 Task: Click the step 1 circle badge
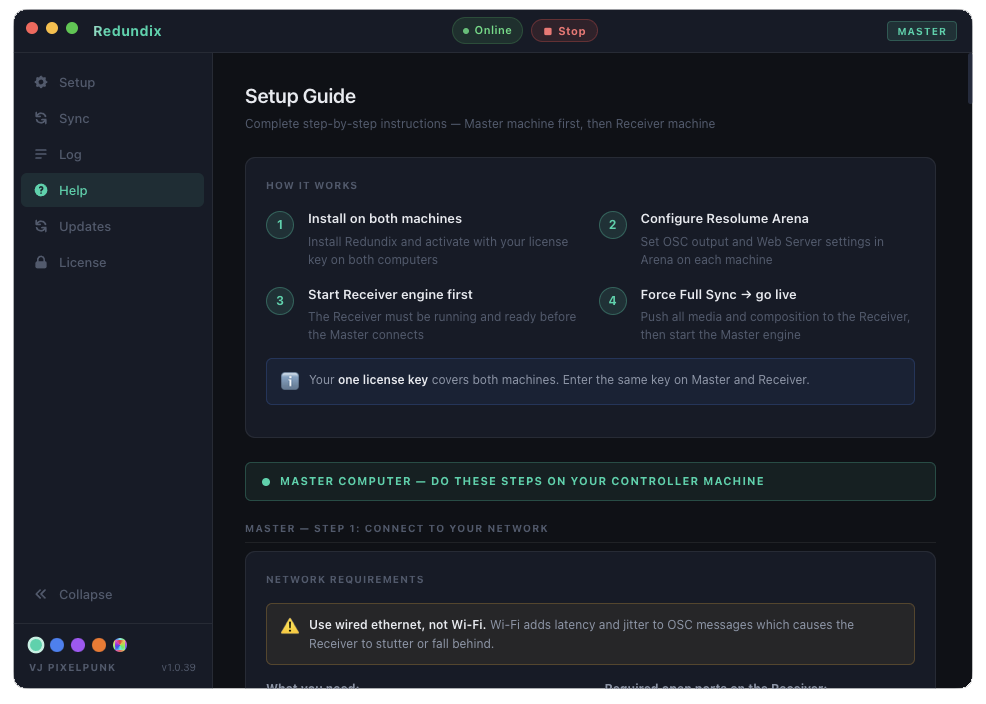pyautogui.click(x=280, y=225)
